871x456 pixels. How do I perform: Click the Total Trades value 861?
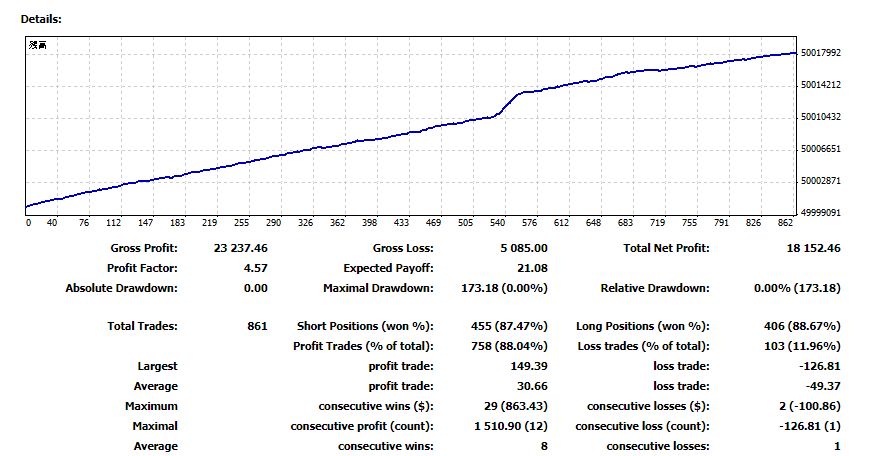tap(257, 326)
